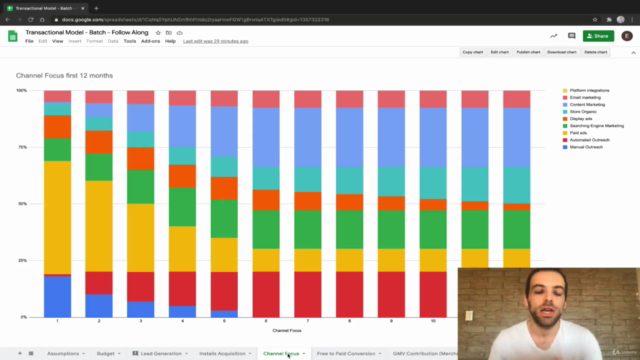Open Budget tab dropdown arrow
This screenshot has height=360, width=640.
119,353
